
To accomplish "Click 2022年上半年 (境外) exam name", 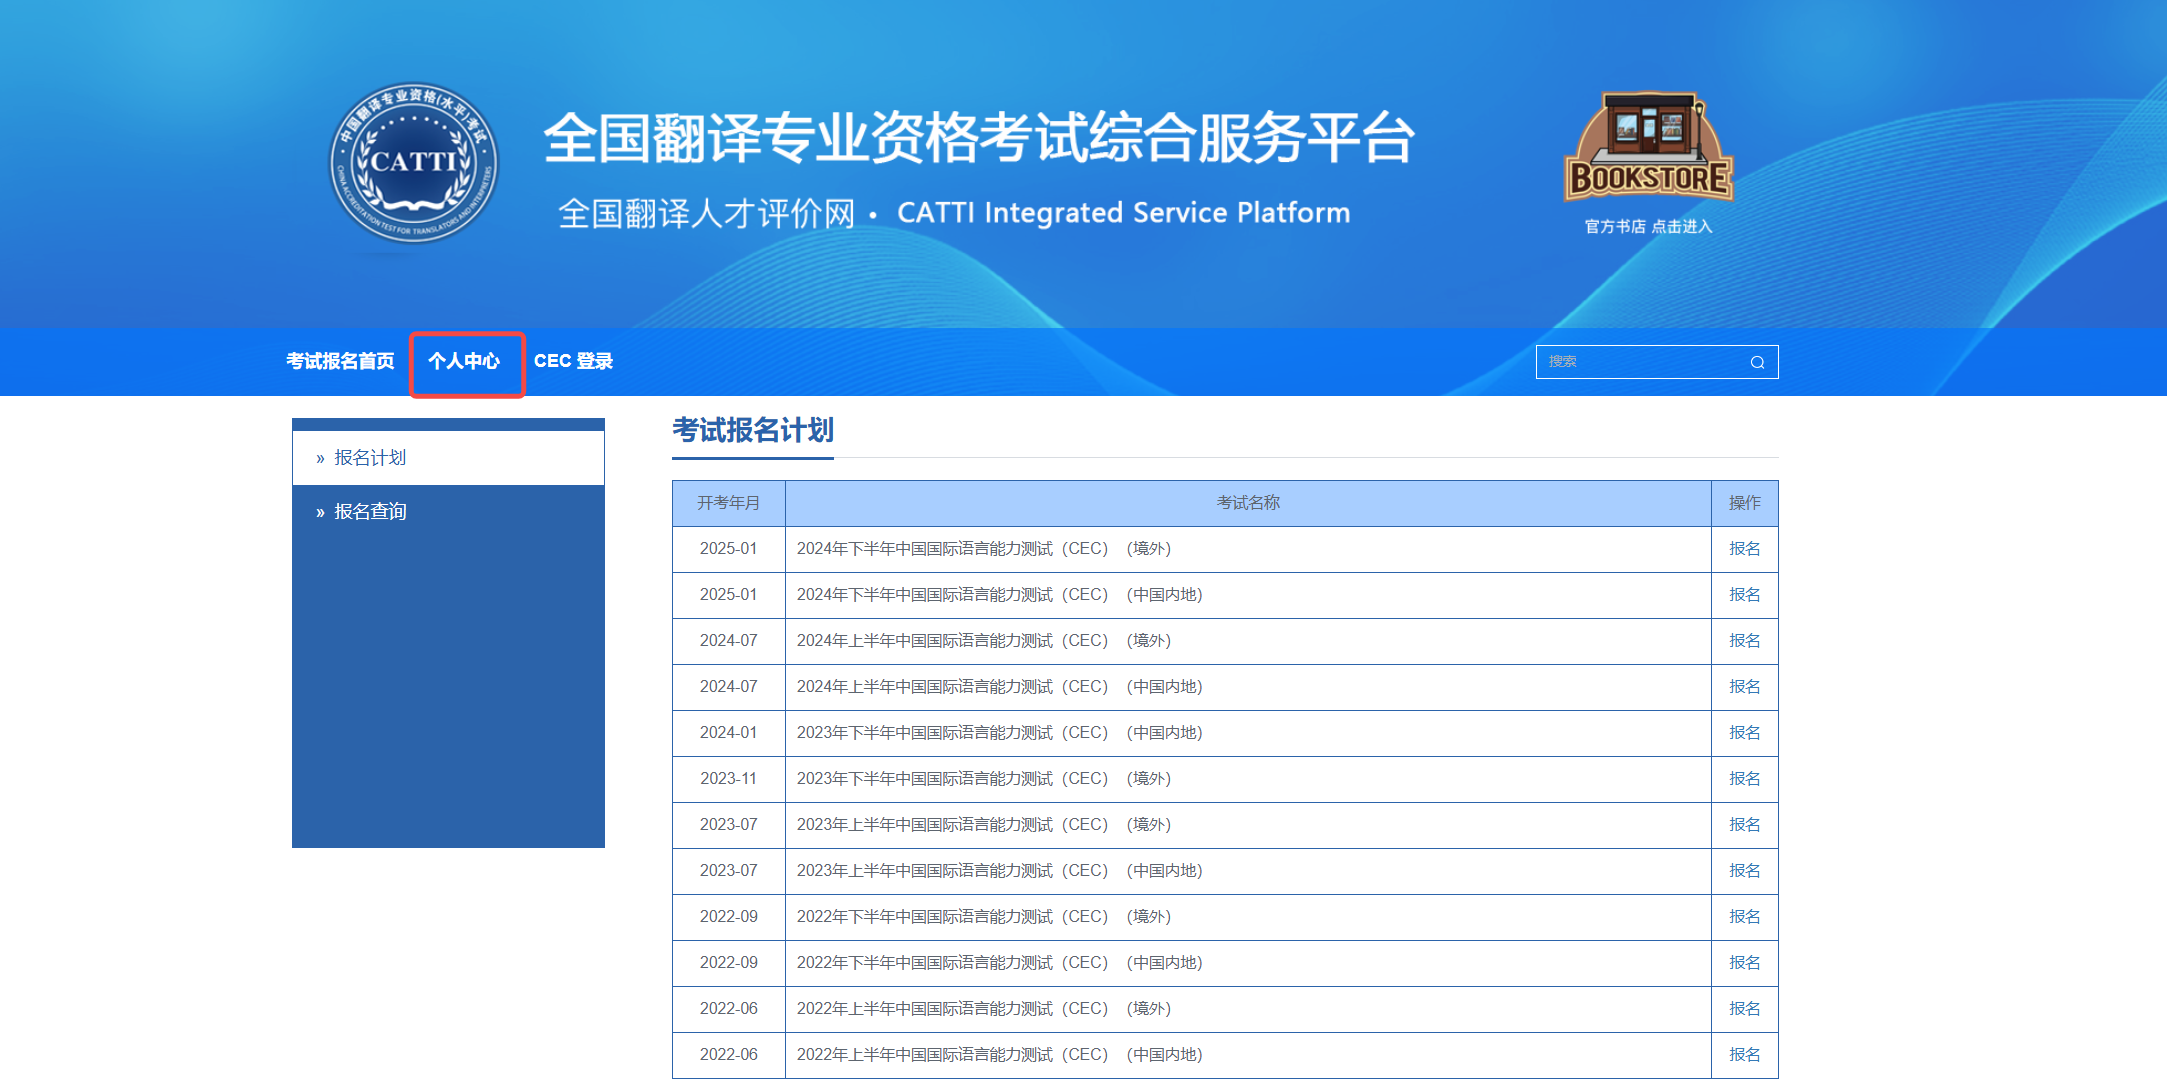I will tap(984, 1009).
